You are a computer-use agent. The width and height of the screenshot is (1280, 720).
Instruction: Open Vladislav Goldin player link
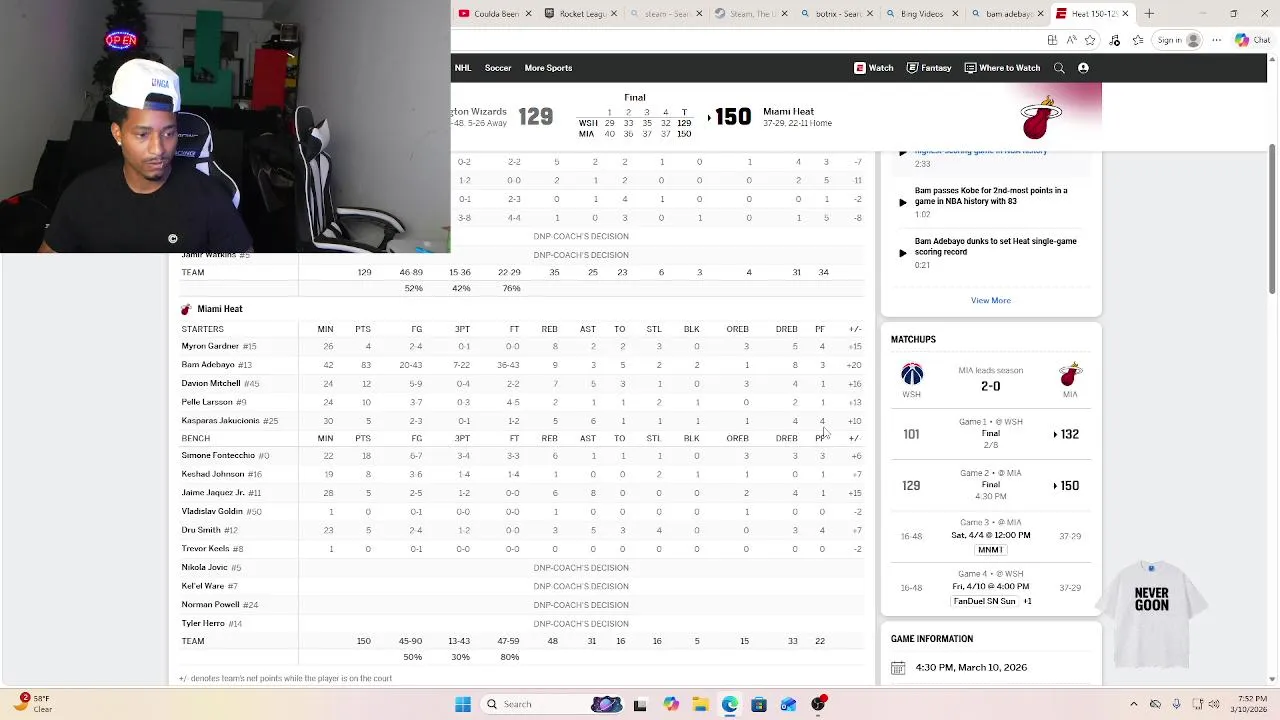[x=212, y=512]
